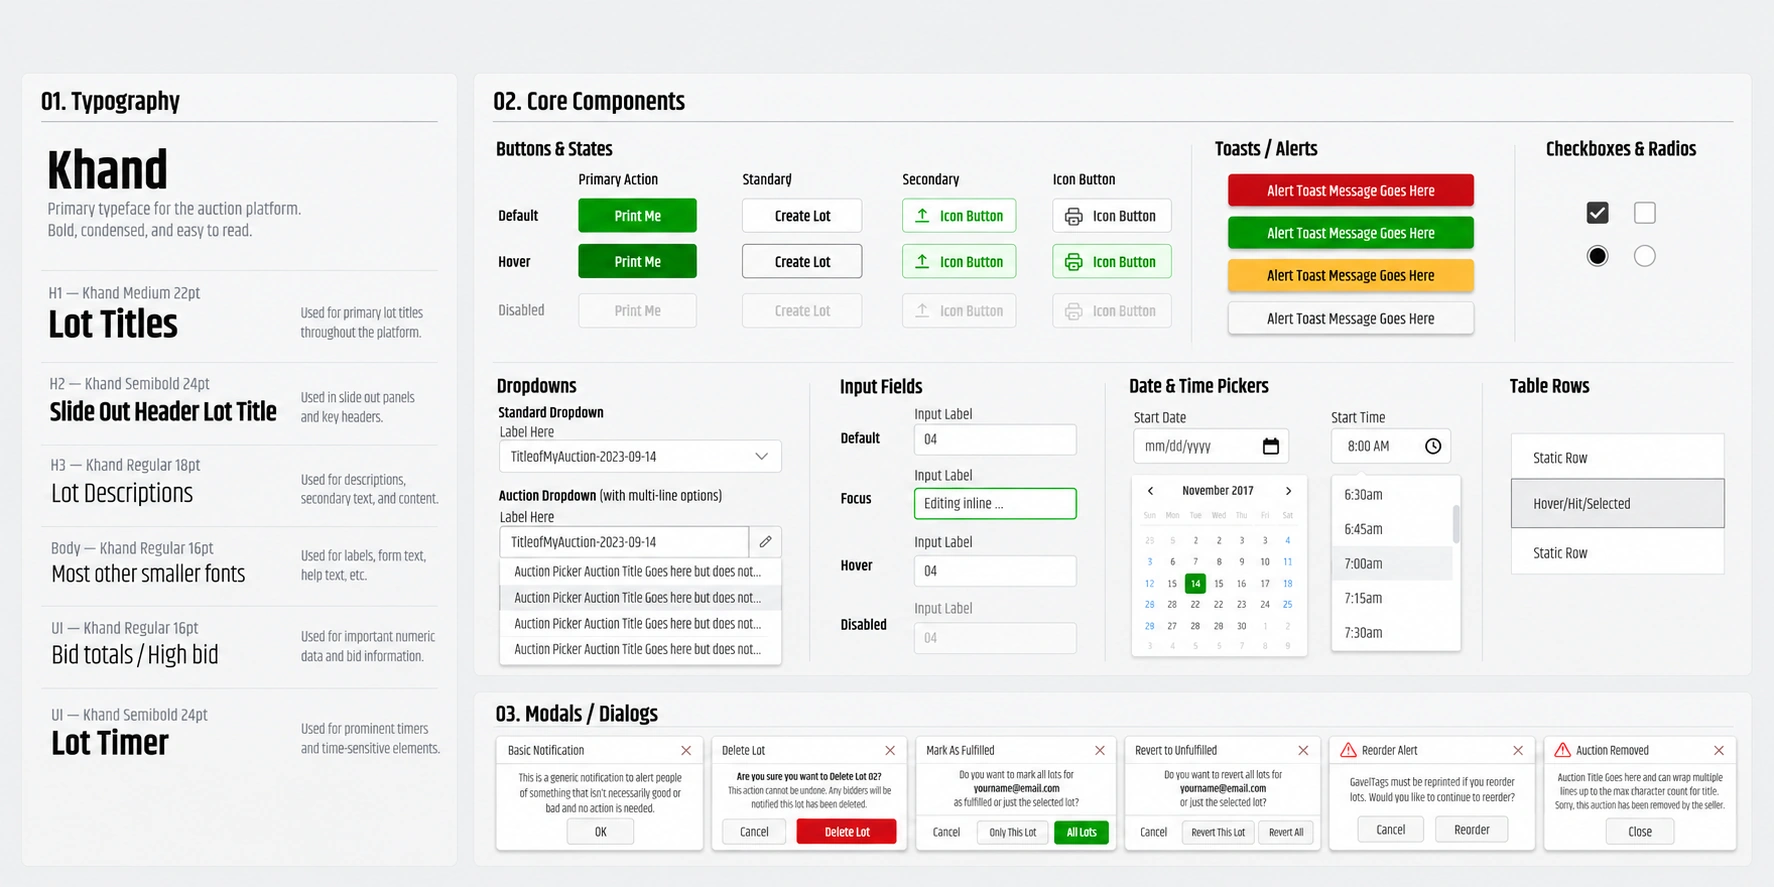Screen dimensions: 1774x887
Task: Select first Auction Picker option in list
Action: coord(640,572)
